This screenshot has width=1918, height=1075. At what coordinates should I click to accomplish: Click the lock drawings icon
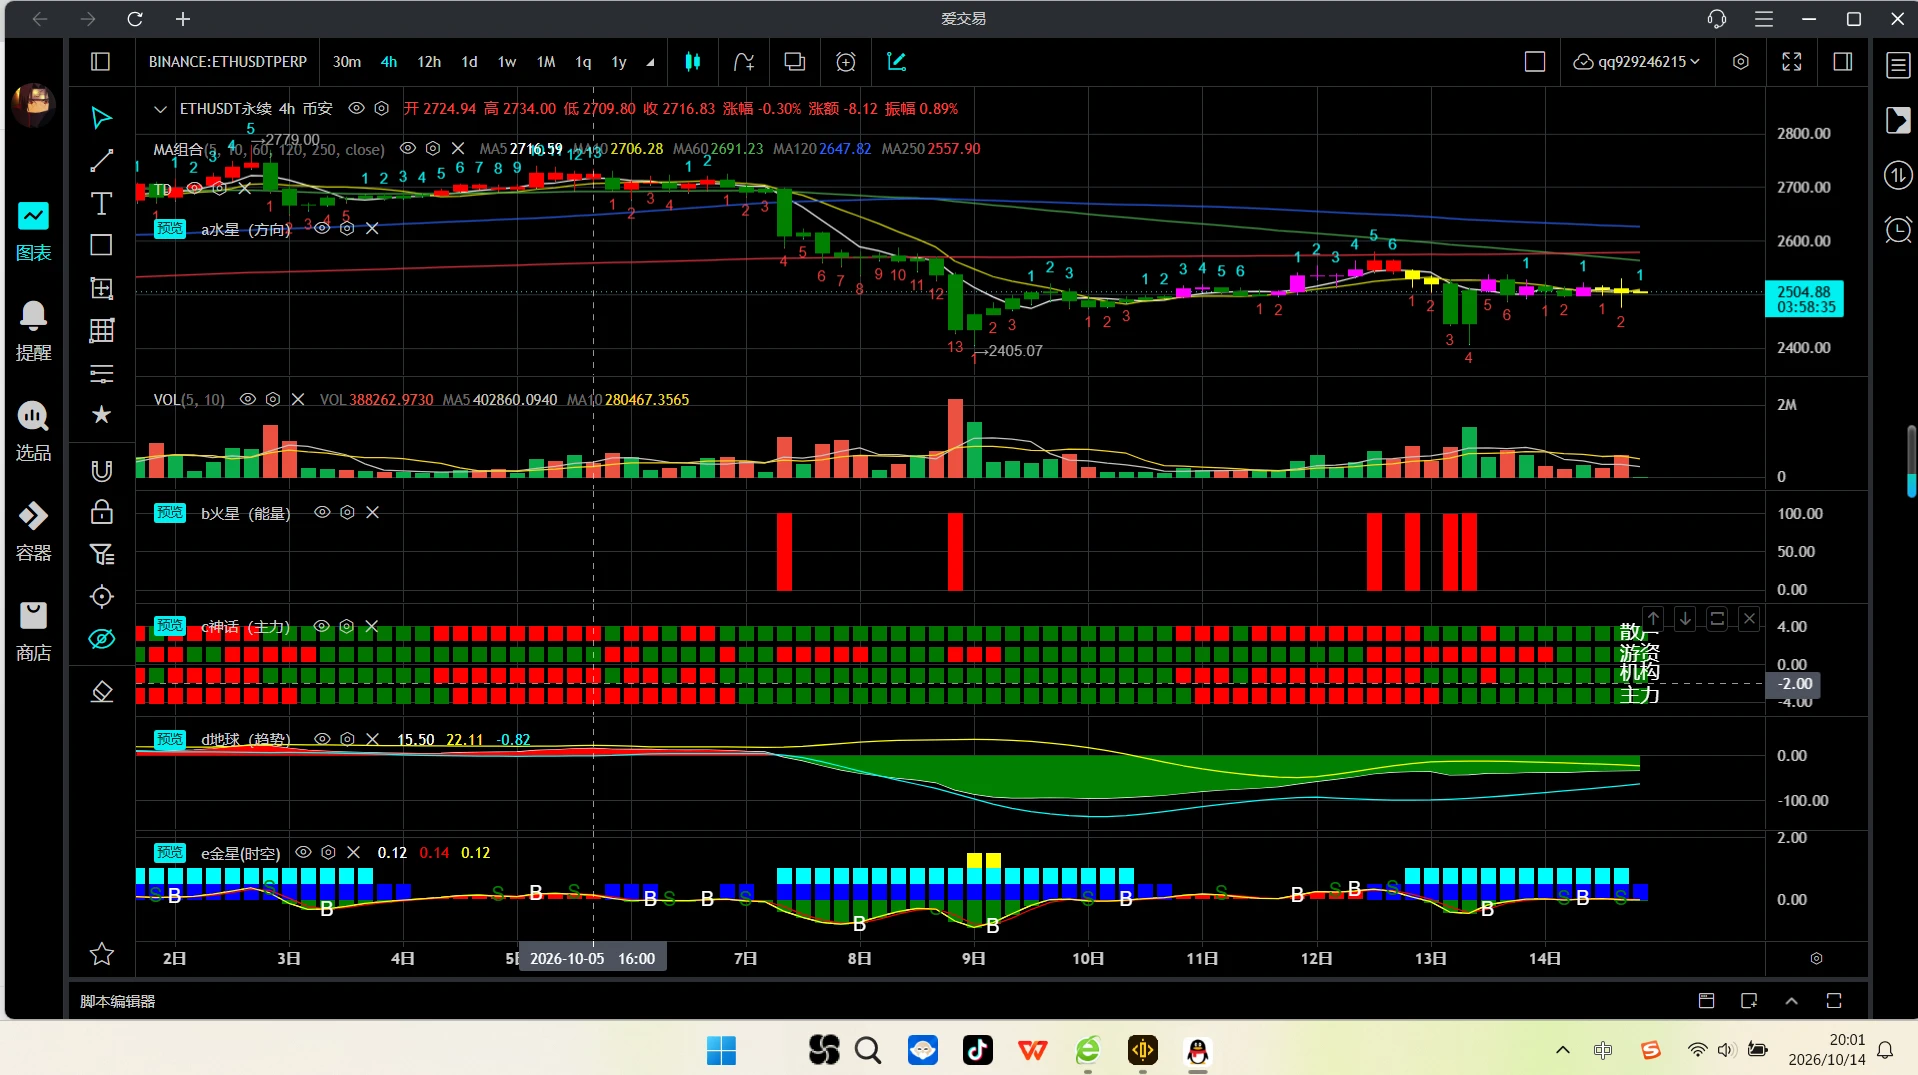point(101,512)
